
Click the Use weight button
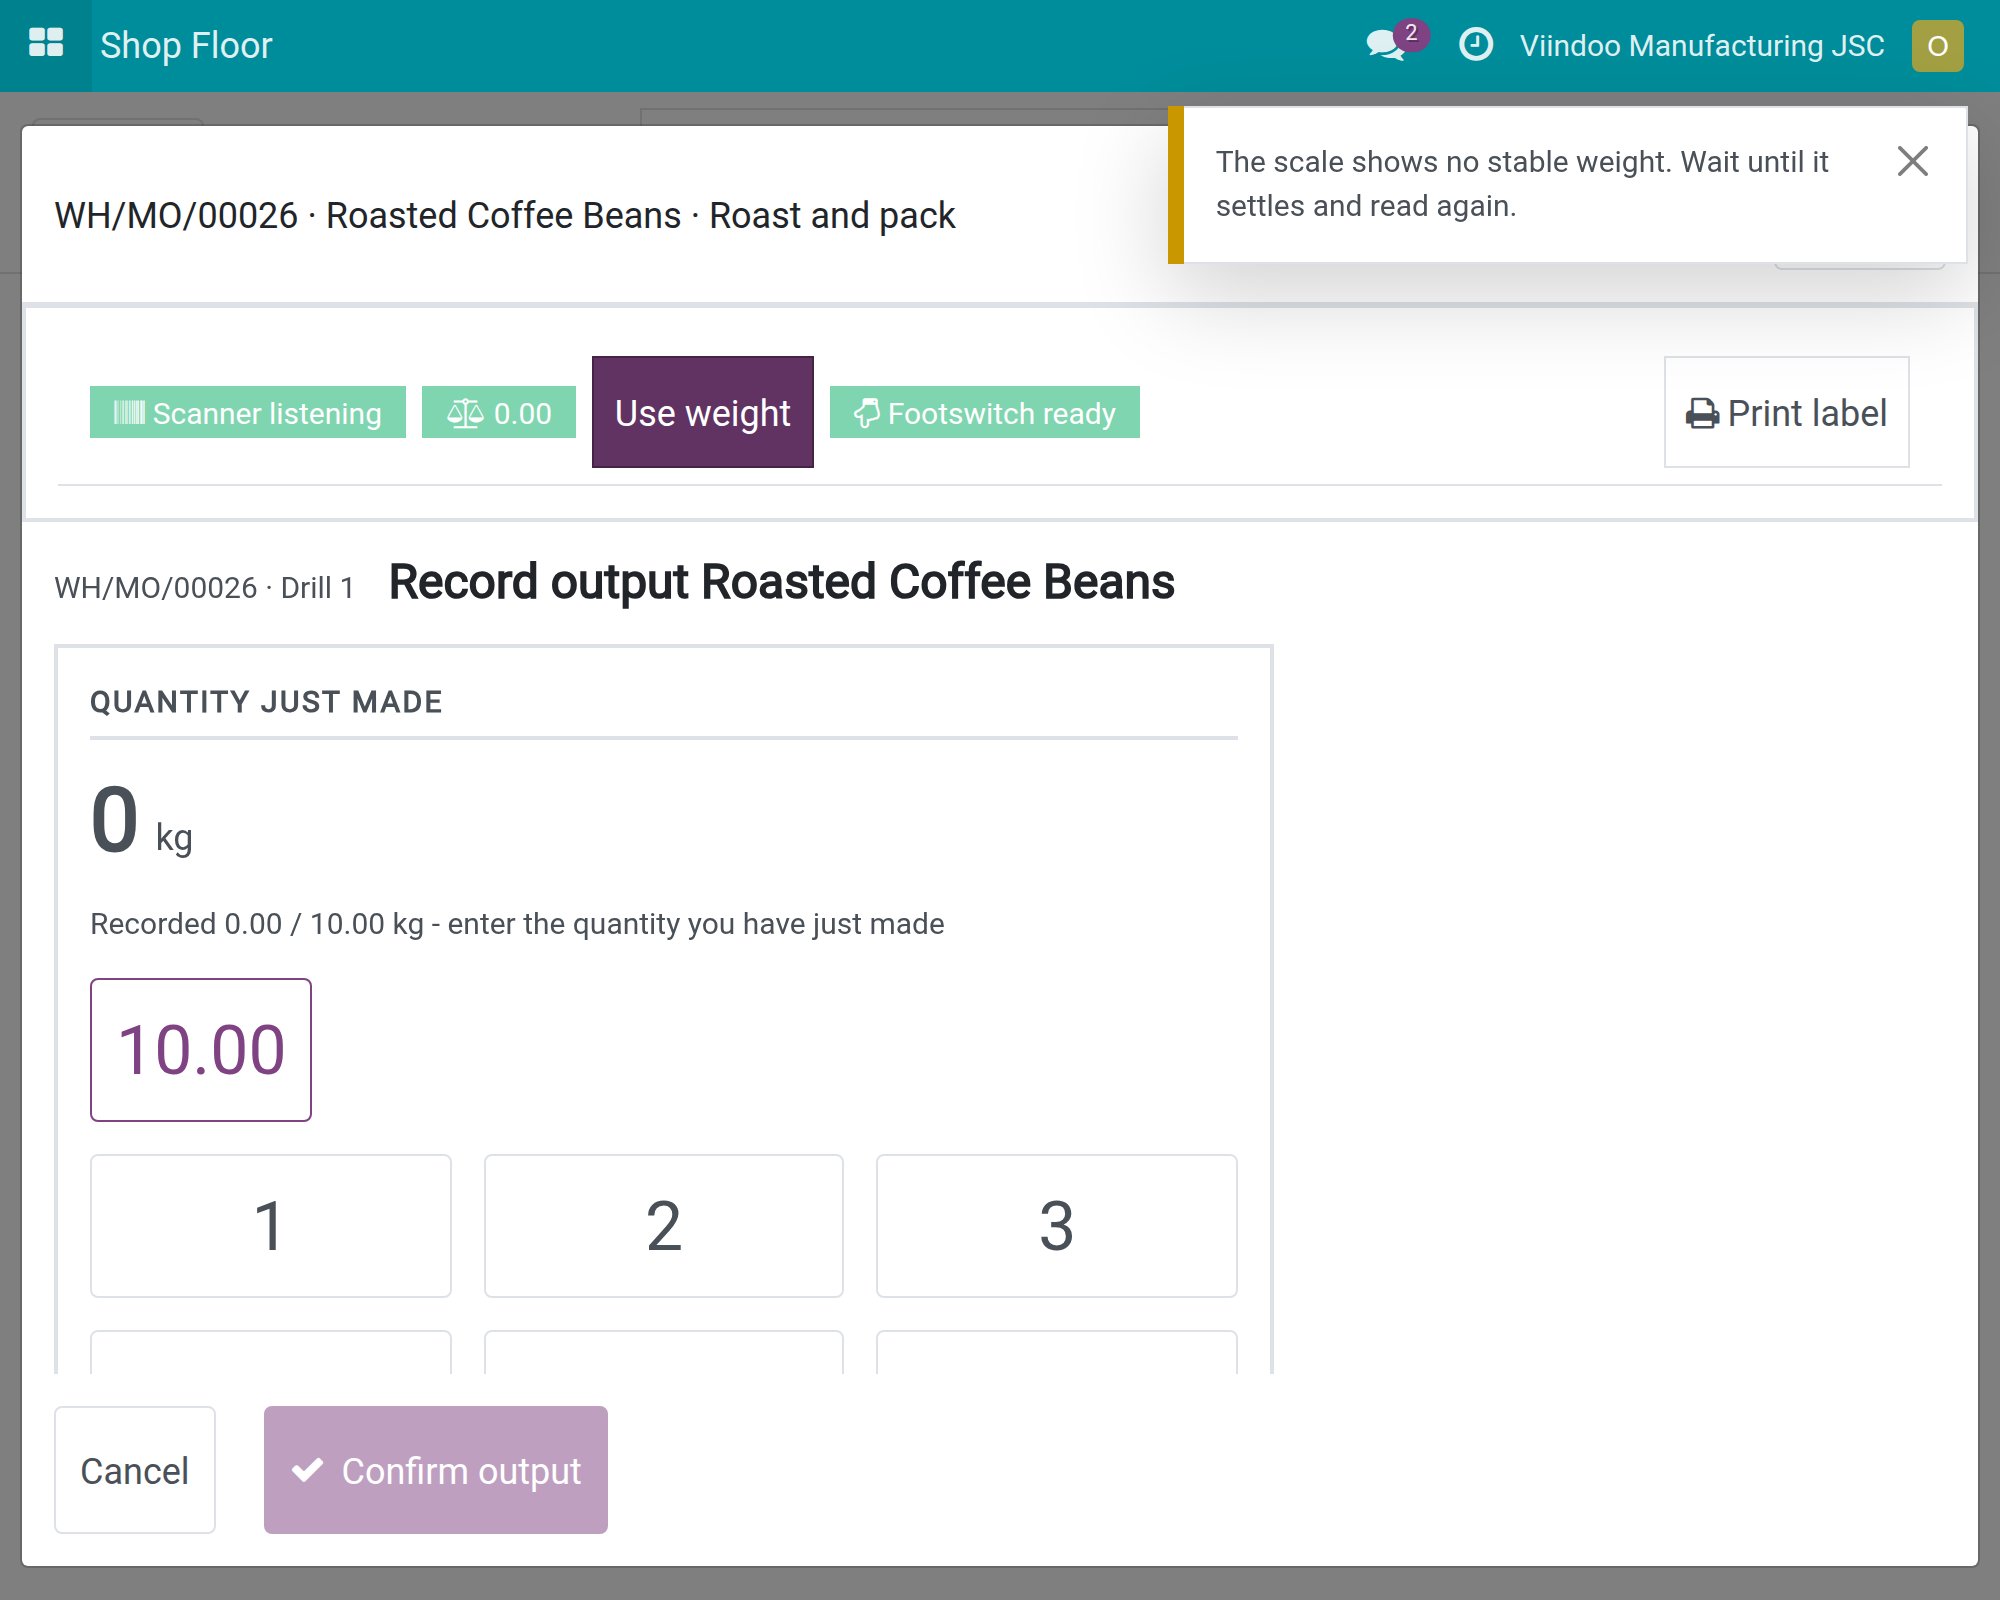(x=703, y=412)
